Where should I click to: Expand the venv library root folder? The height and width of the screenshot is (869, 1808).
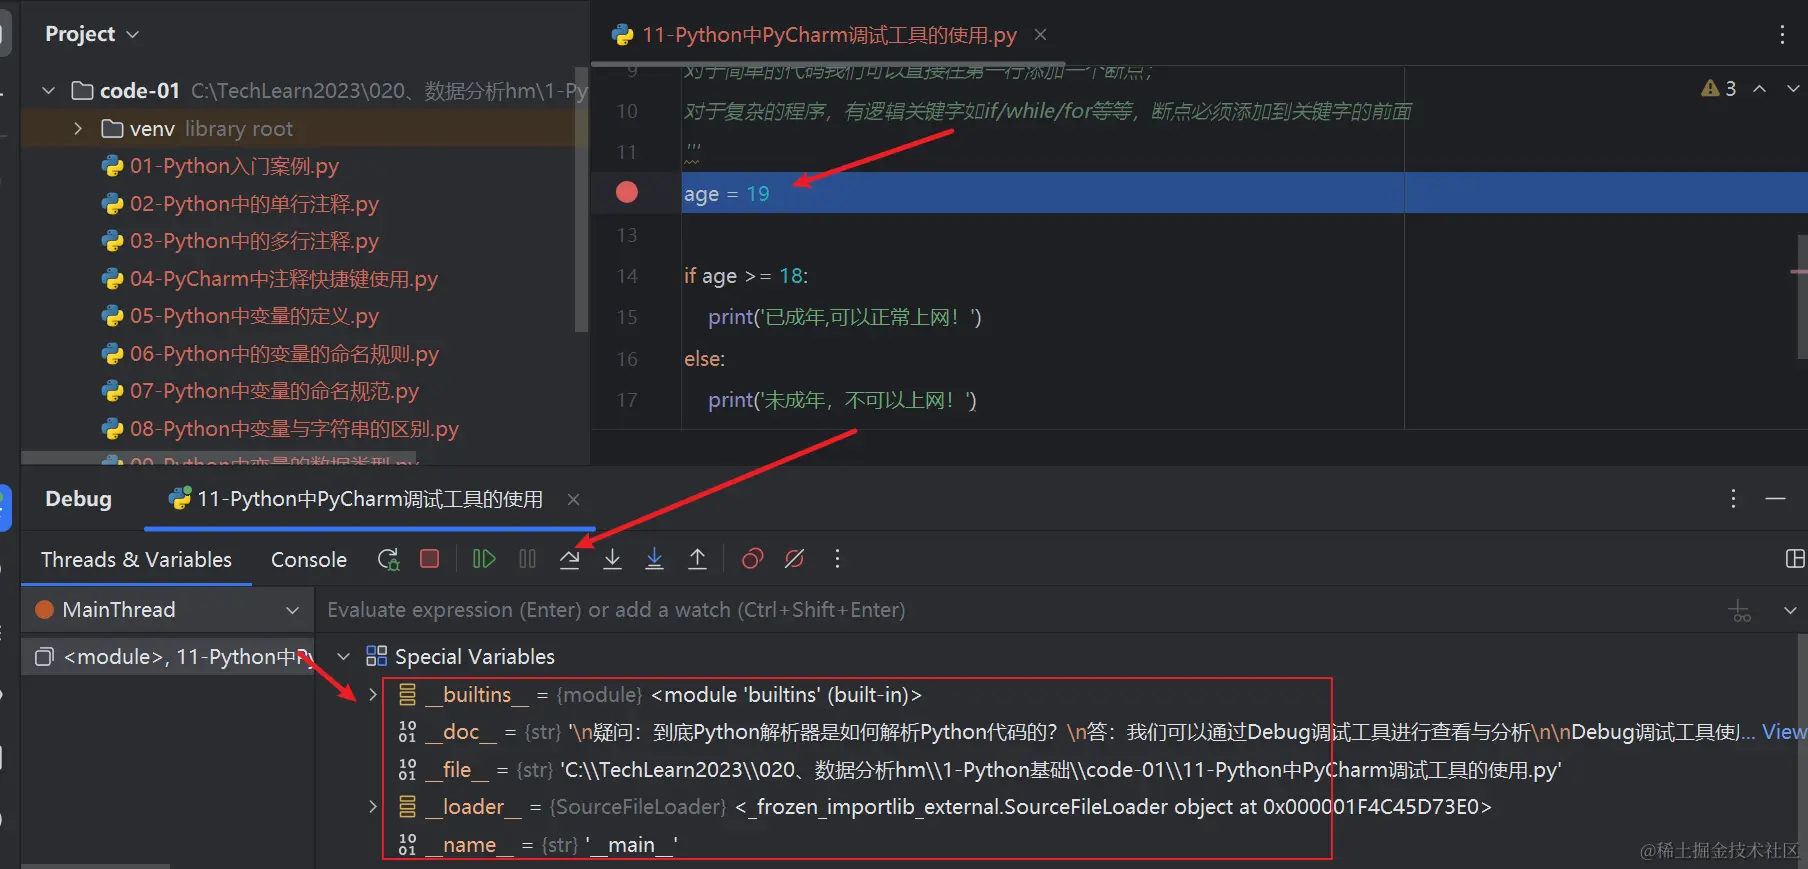tap(78, 129)
